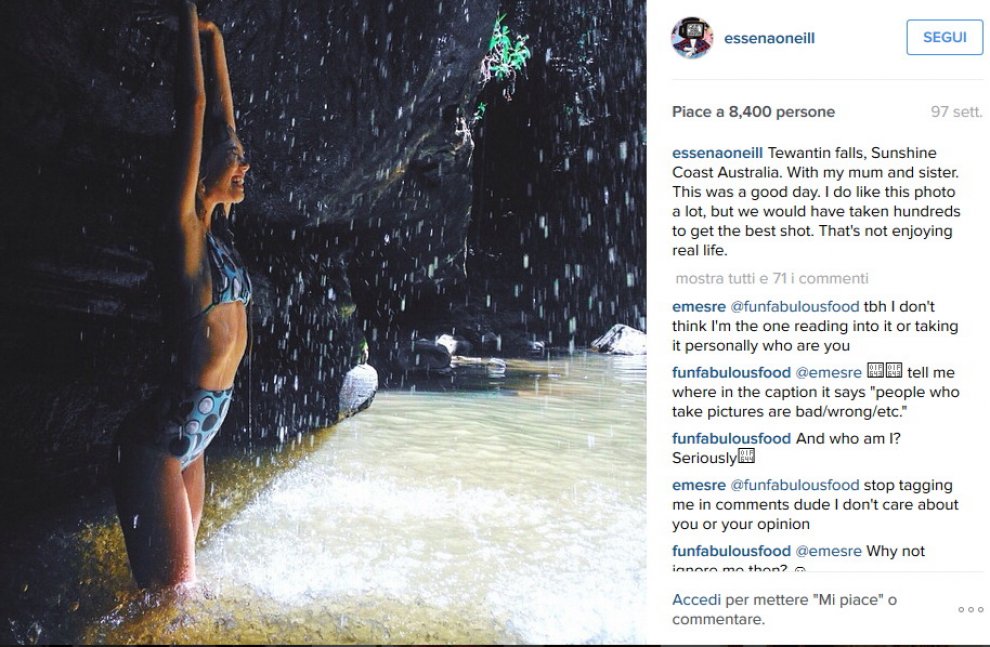Click the waterfall photo of the post
990x647 pixels.
pyautogui.click(x=323, y=323)
